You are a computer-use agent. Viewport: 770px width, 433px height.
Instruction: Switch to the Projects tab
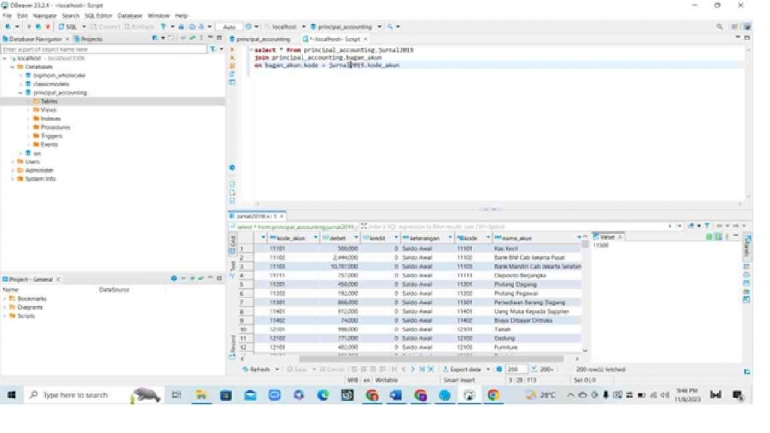click(88, 39)
